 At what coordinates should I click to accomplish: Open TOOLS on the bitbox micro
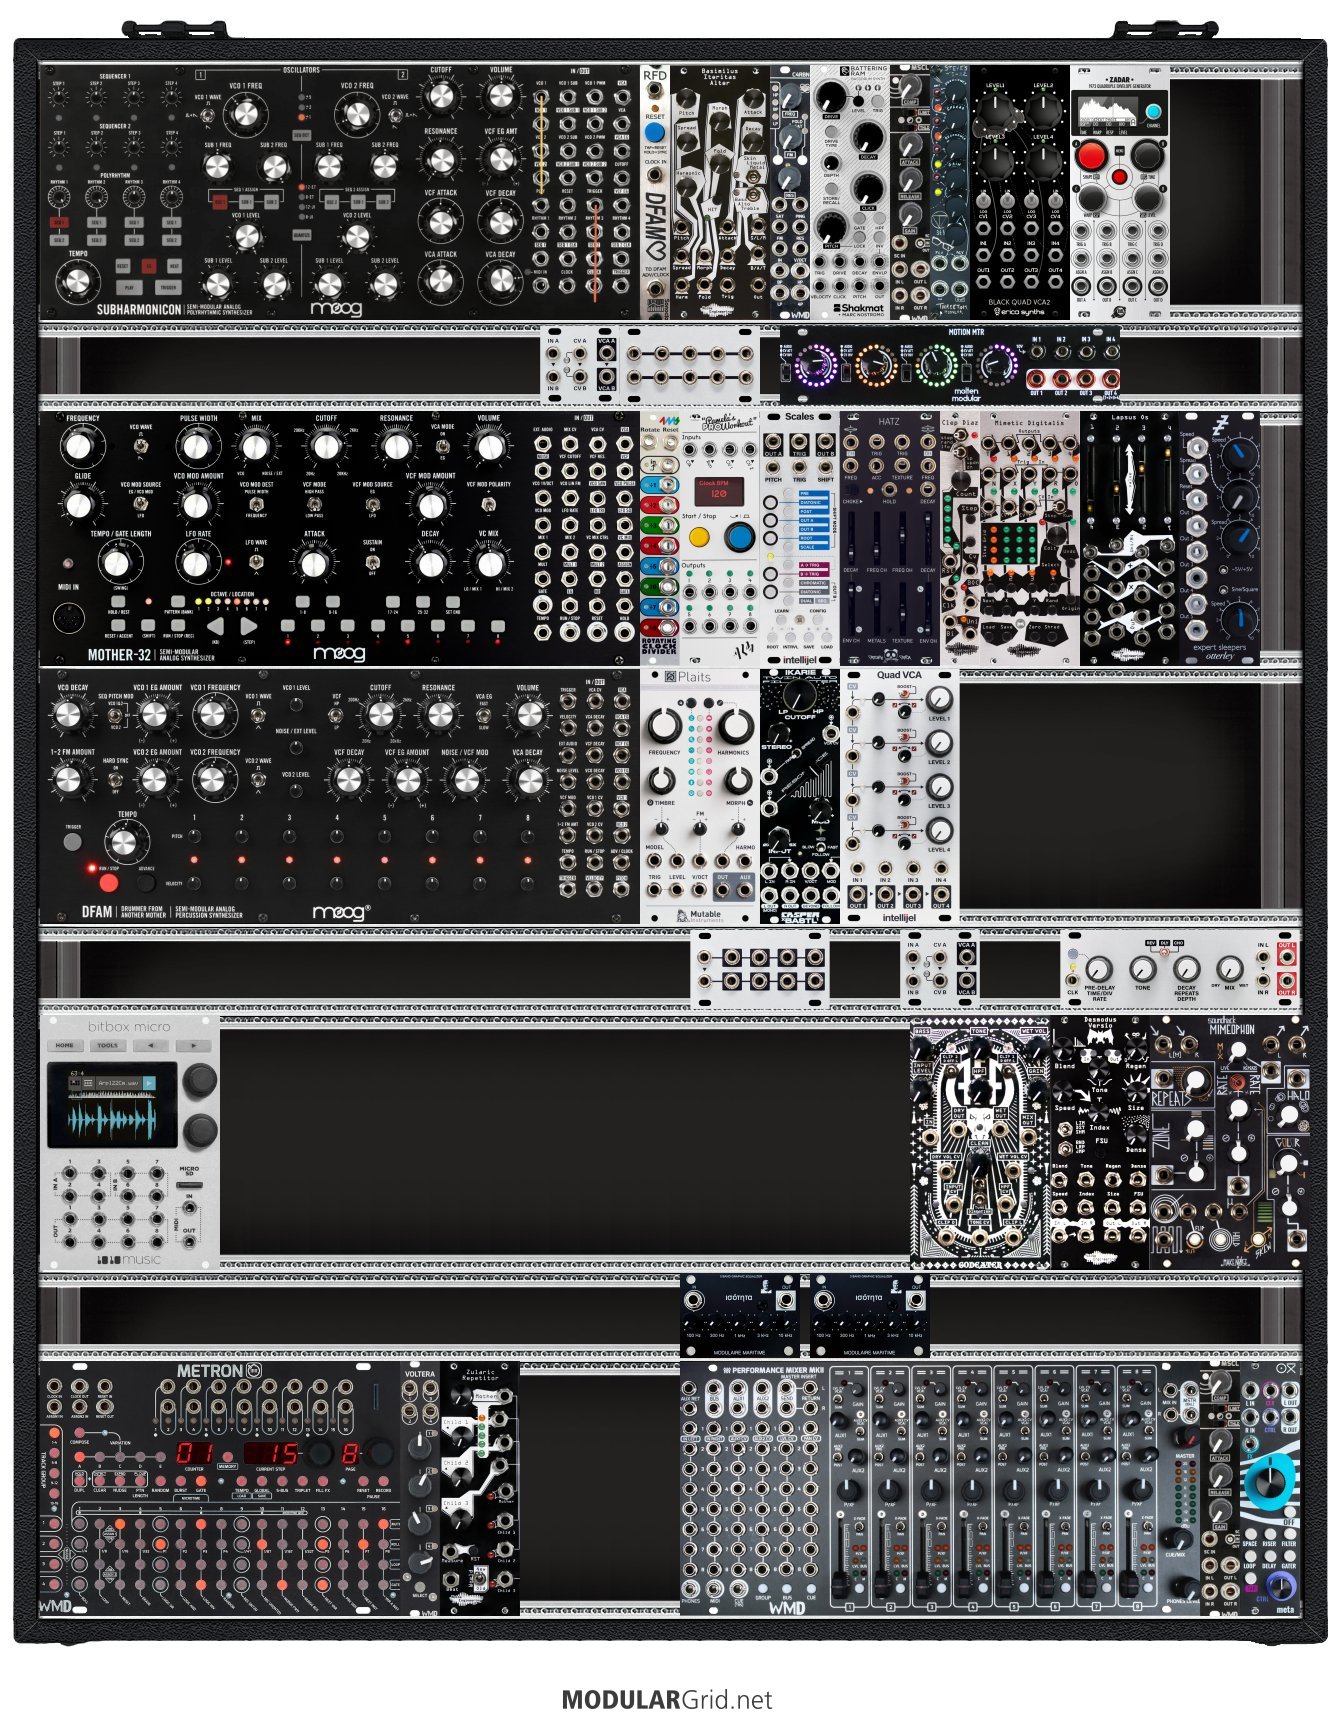click(x=107, y=1045)
